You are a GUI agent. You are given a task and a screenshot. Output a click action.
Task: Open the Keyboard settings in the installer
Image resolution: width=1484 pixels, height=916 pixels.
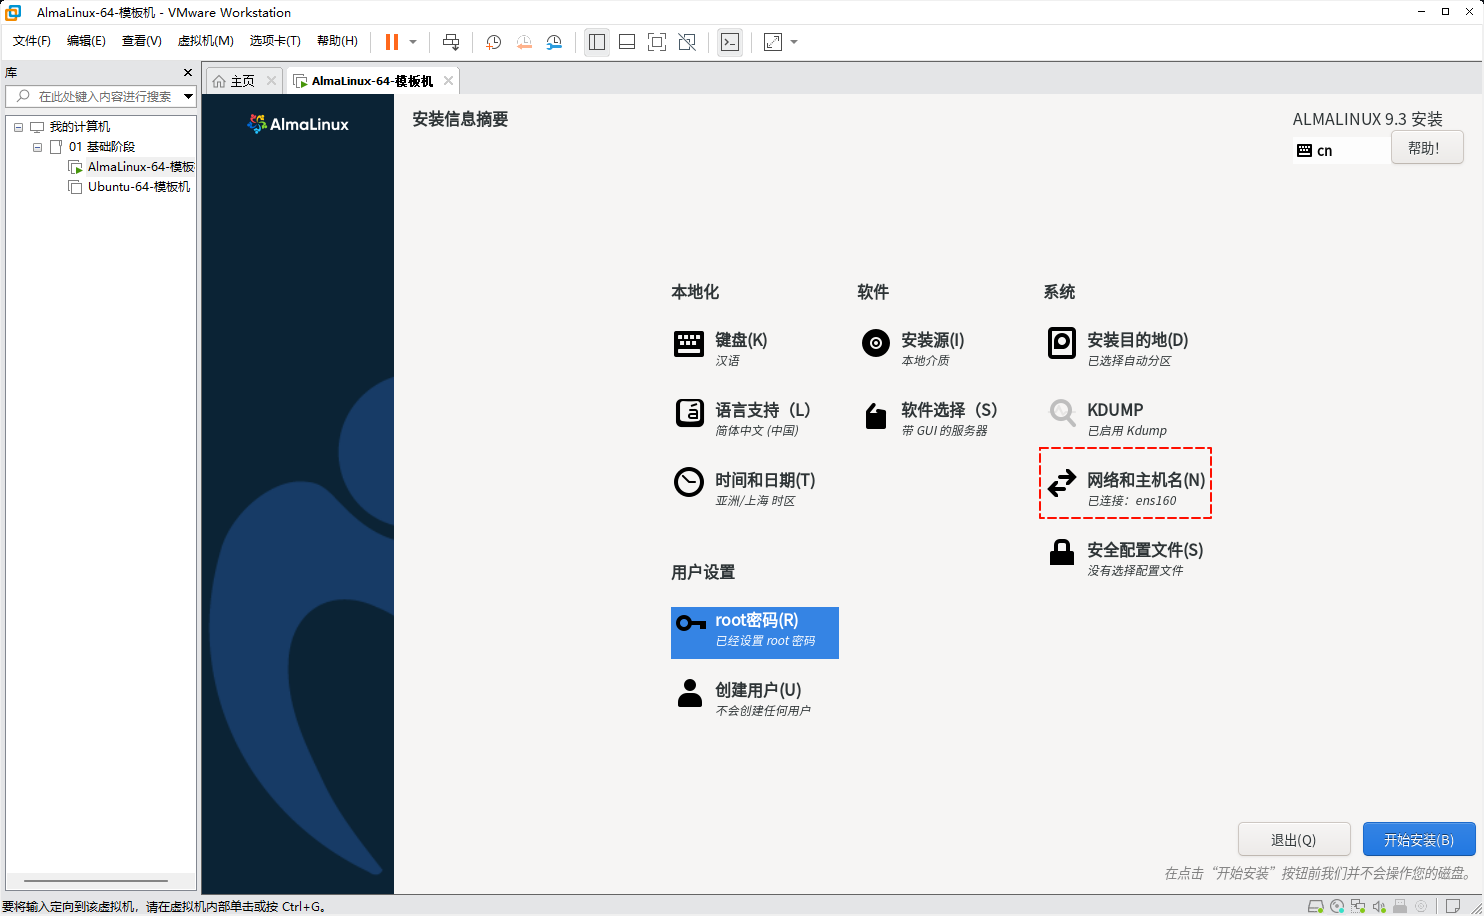point(740,340)
